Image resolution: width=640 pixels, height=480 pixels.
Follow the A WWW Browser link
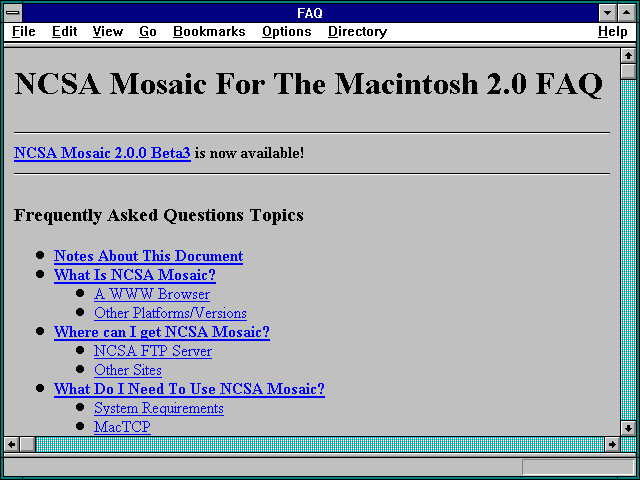point(152,294)
